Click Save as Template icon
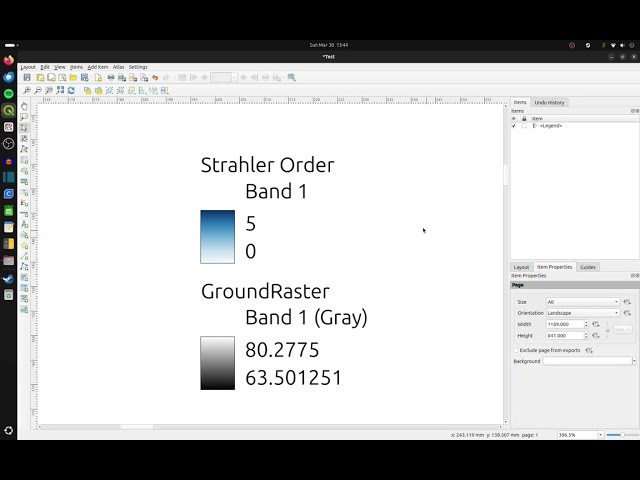 pos(84,78)
